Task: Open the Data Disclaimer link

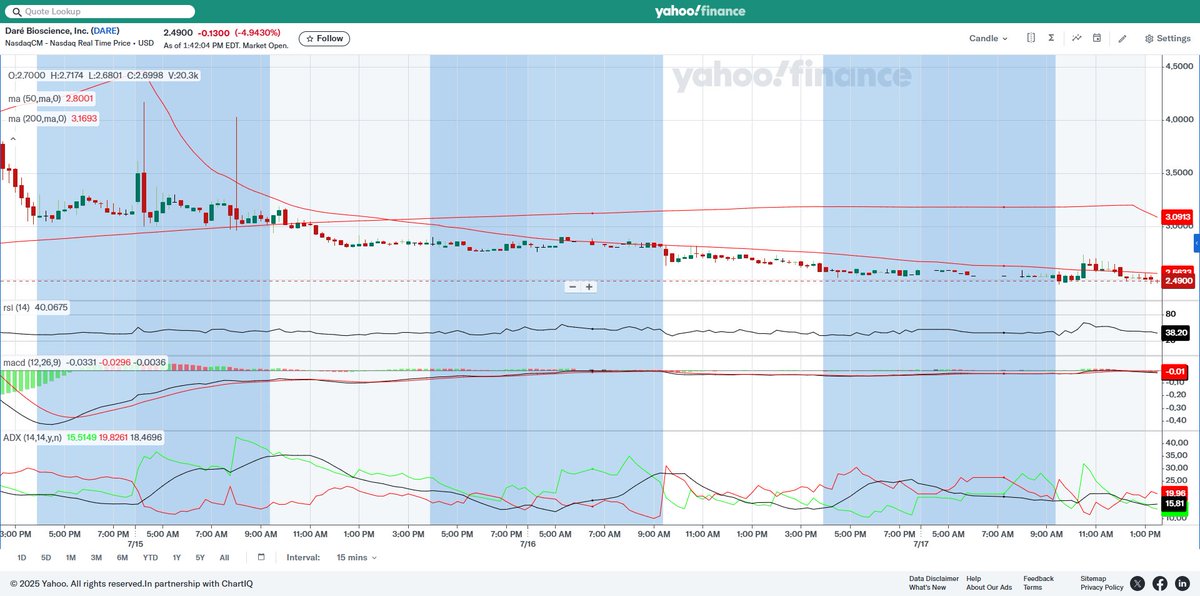Action: (934, 578)
